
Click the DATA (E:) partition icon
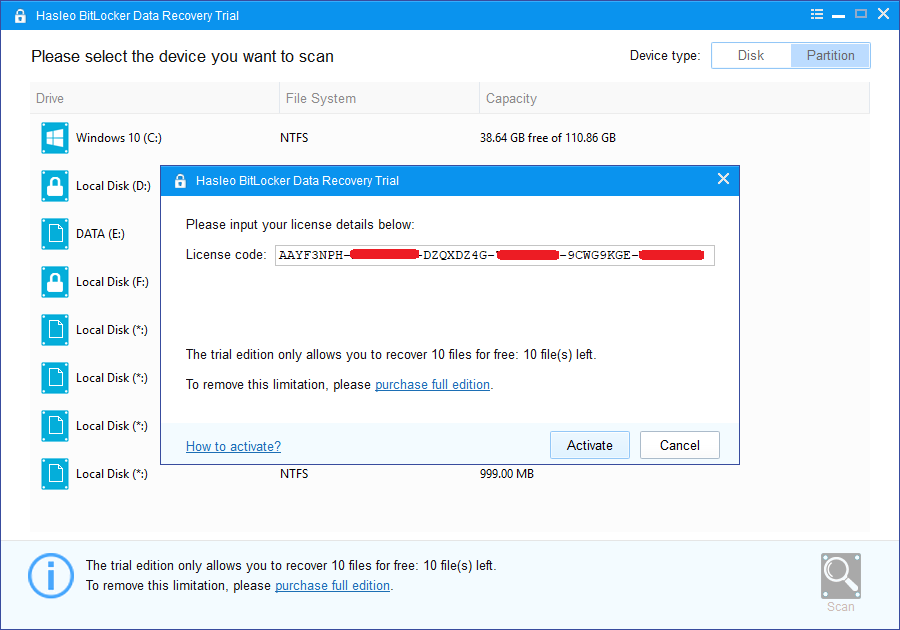(55, 234)
